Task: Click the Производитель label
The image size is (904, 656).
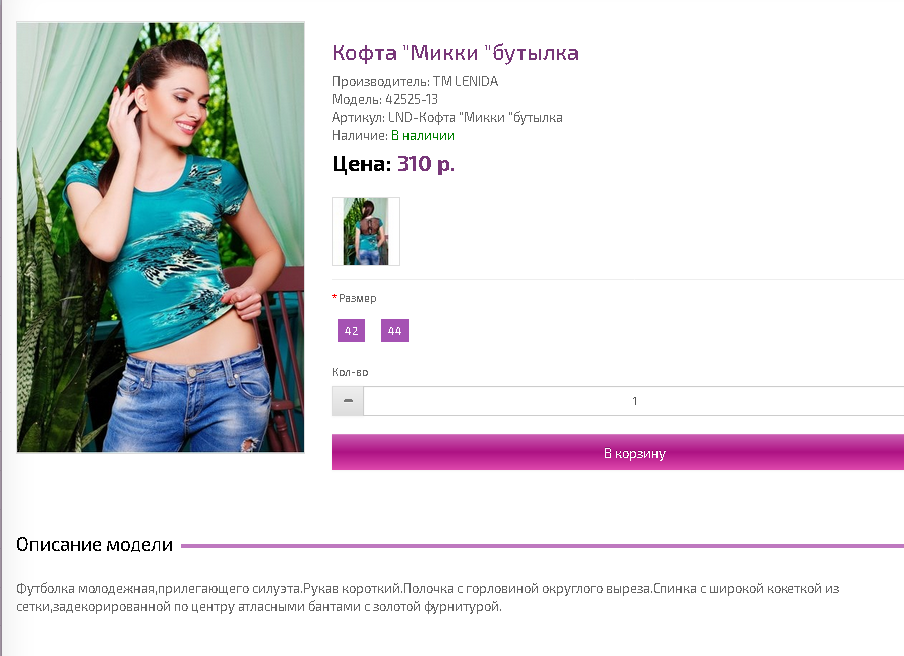Action: 381,81
